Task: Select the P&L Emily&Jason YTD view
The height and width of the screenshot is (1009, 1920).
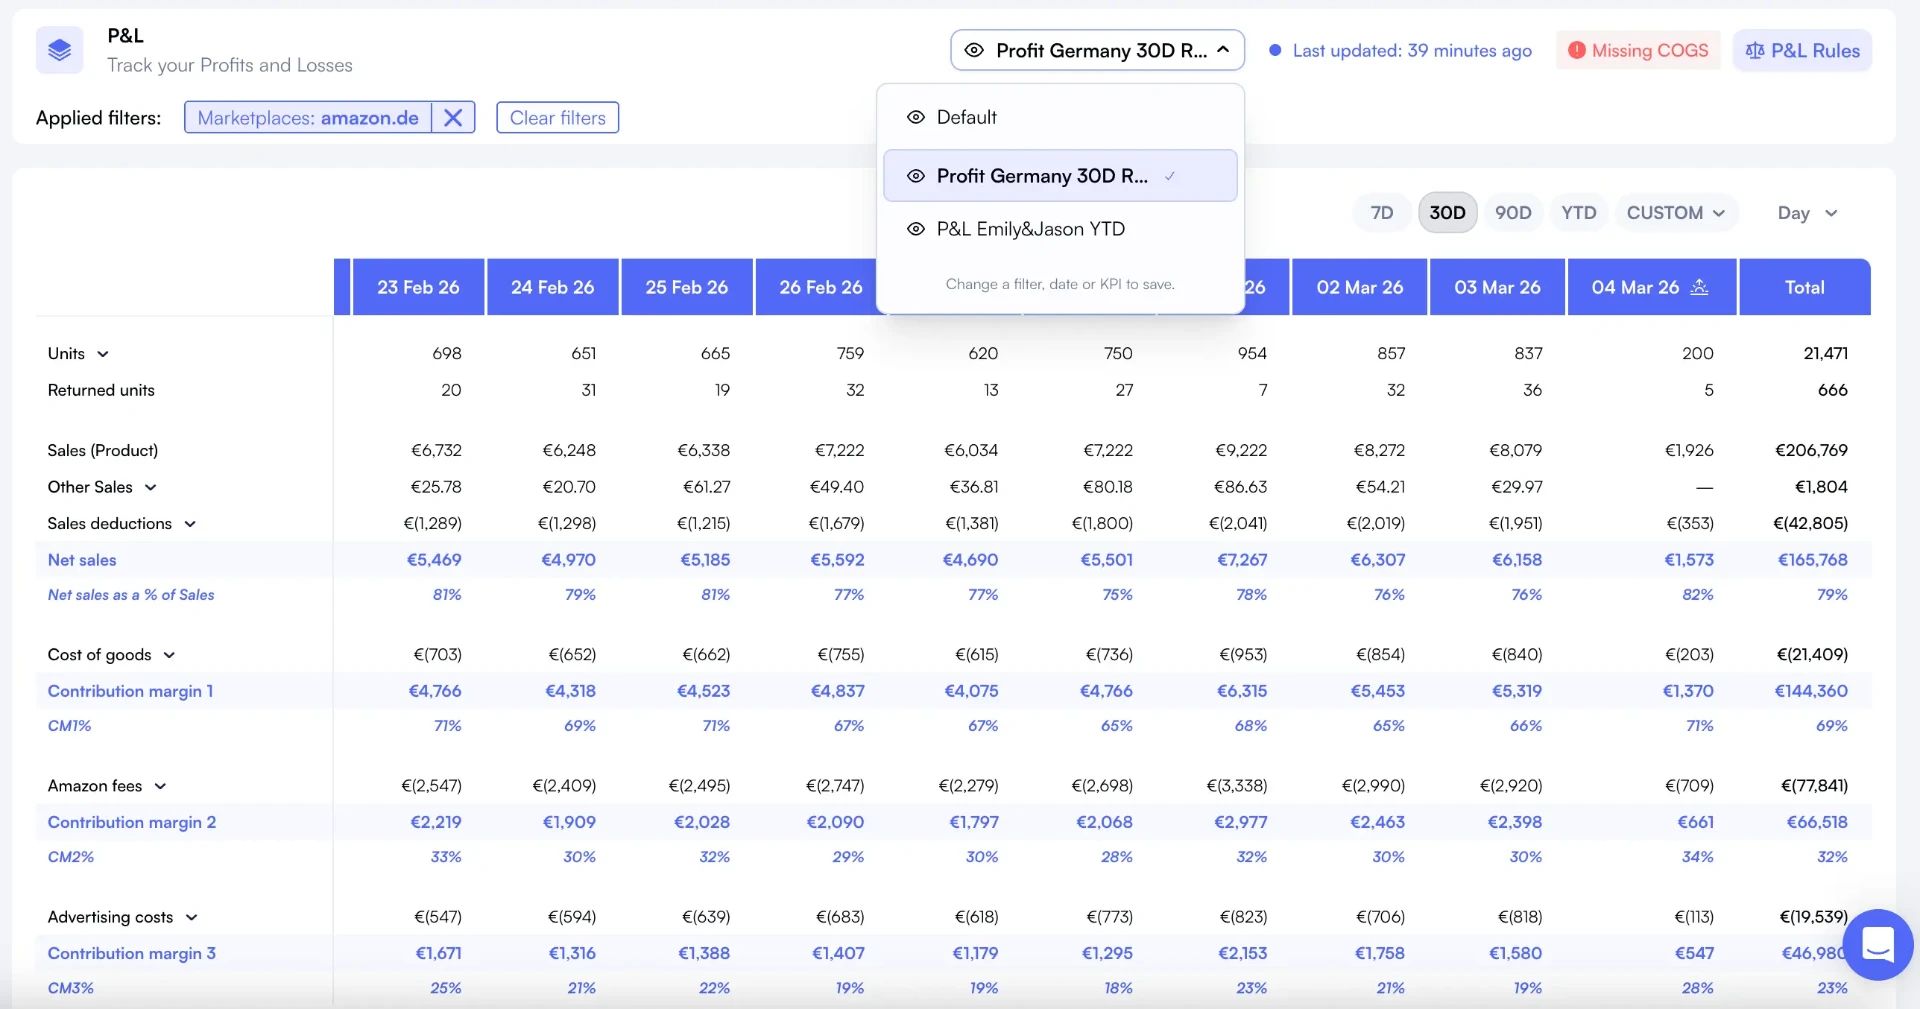Action: 1060,229
